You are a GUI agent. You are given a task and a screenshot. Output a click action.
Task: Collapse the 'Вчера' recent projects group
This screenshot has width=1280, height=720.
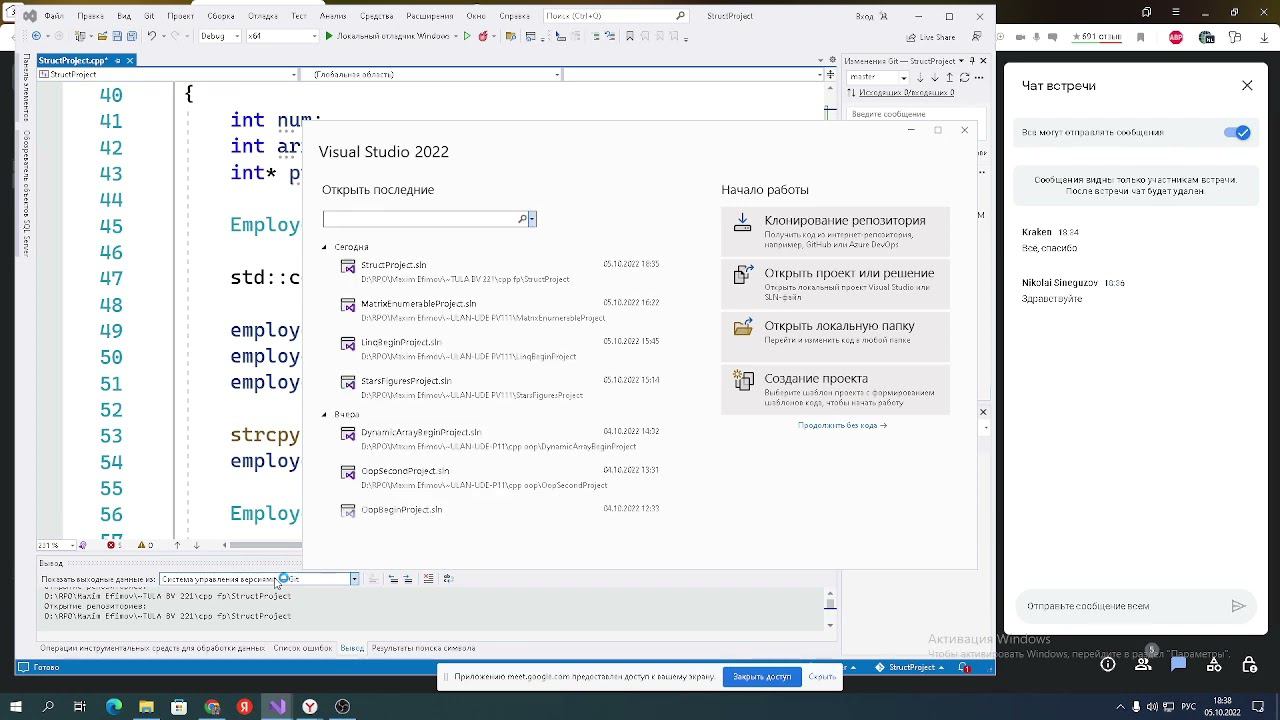(324, 414)
